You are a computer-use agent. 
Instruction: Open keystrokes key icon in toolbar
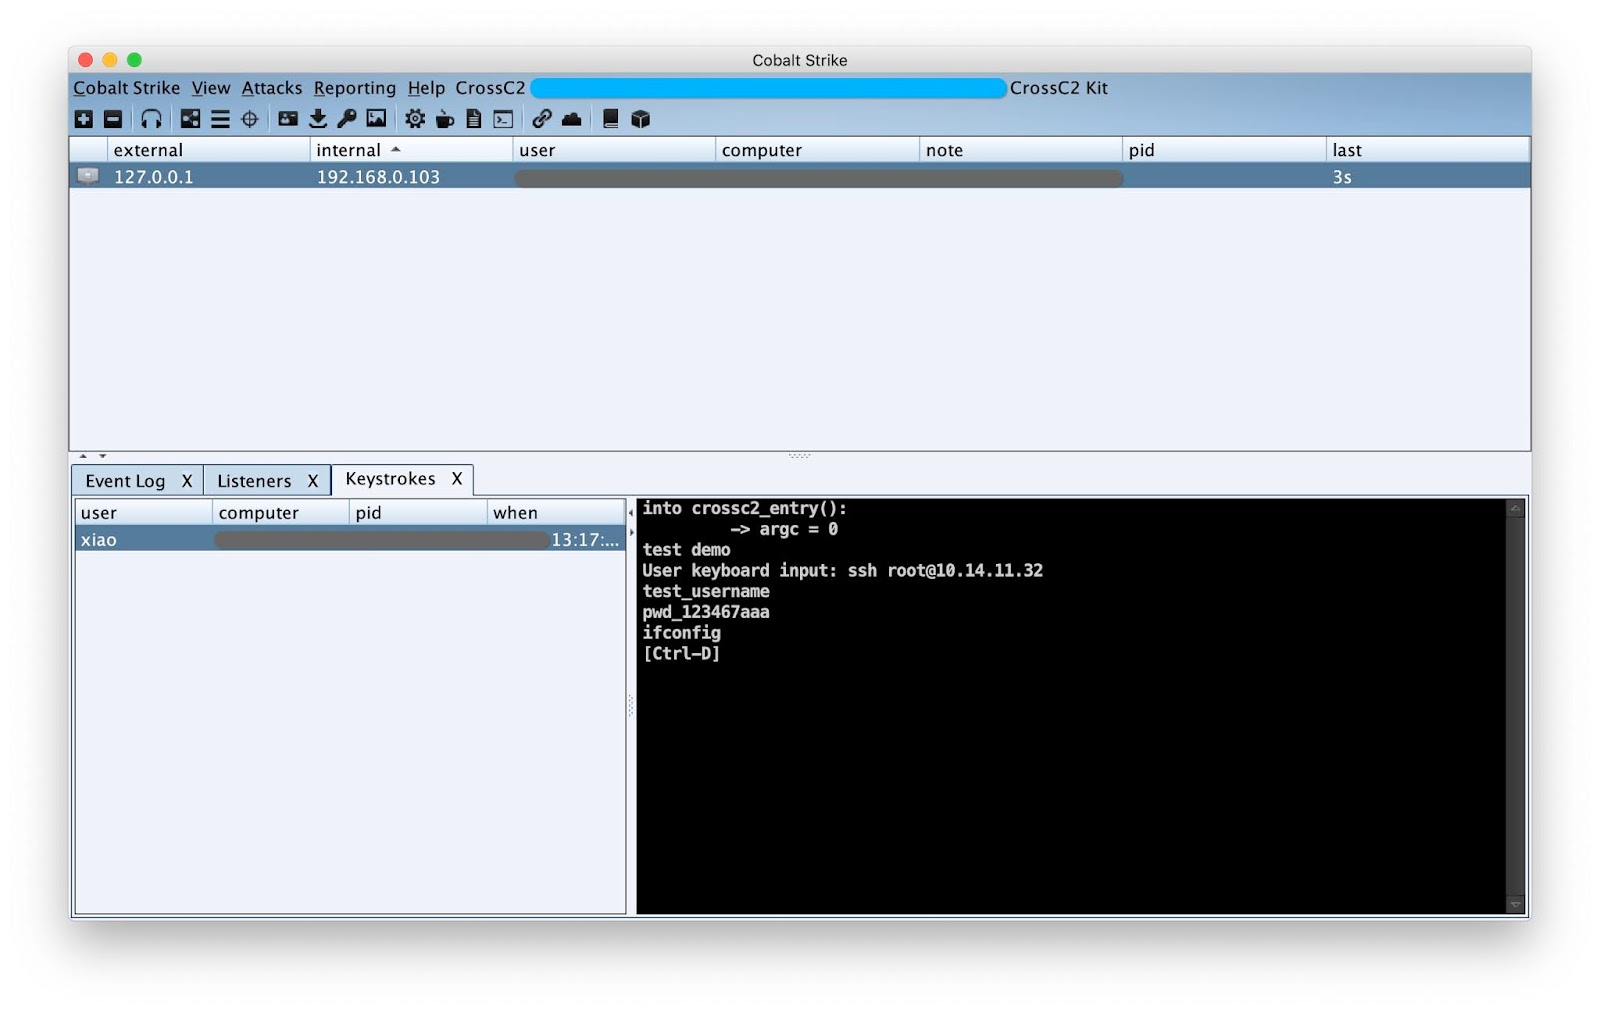pyautogui.click(x=347, y=119)
